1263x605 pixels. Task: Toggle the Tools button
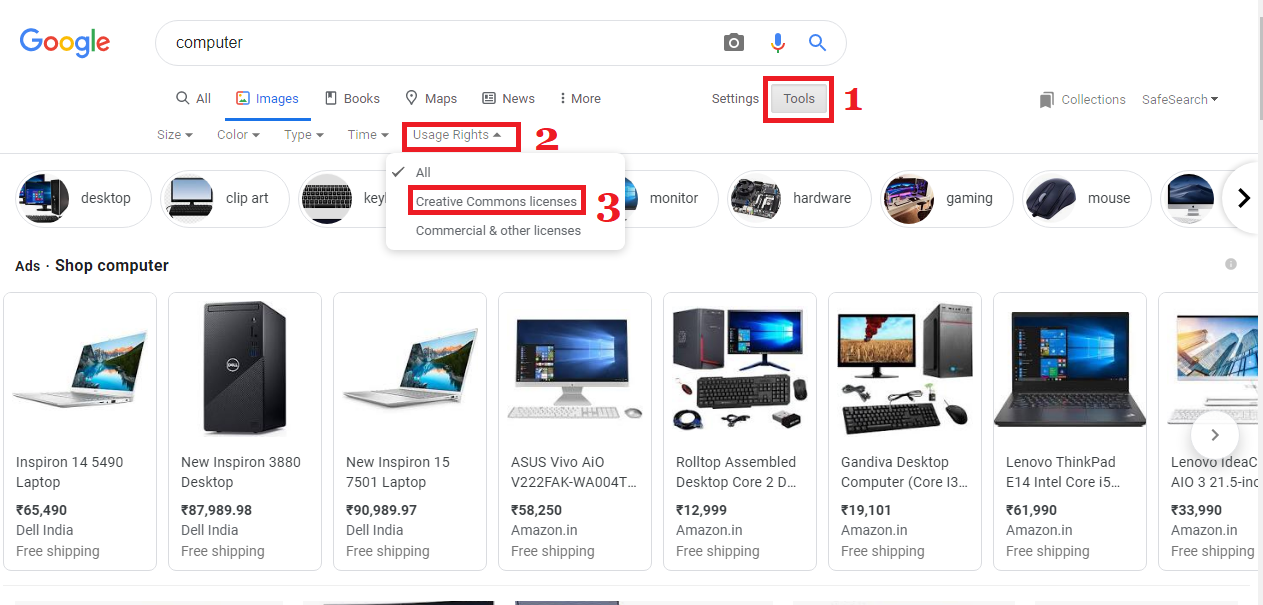point(799,99)
